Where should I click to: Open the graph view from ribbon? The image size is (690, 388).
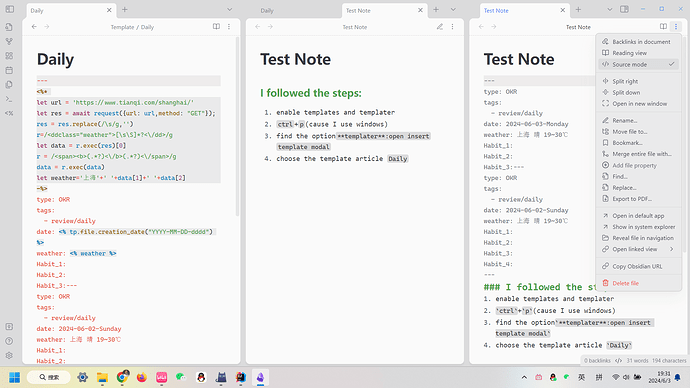point(9,41)
